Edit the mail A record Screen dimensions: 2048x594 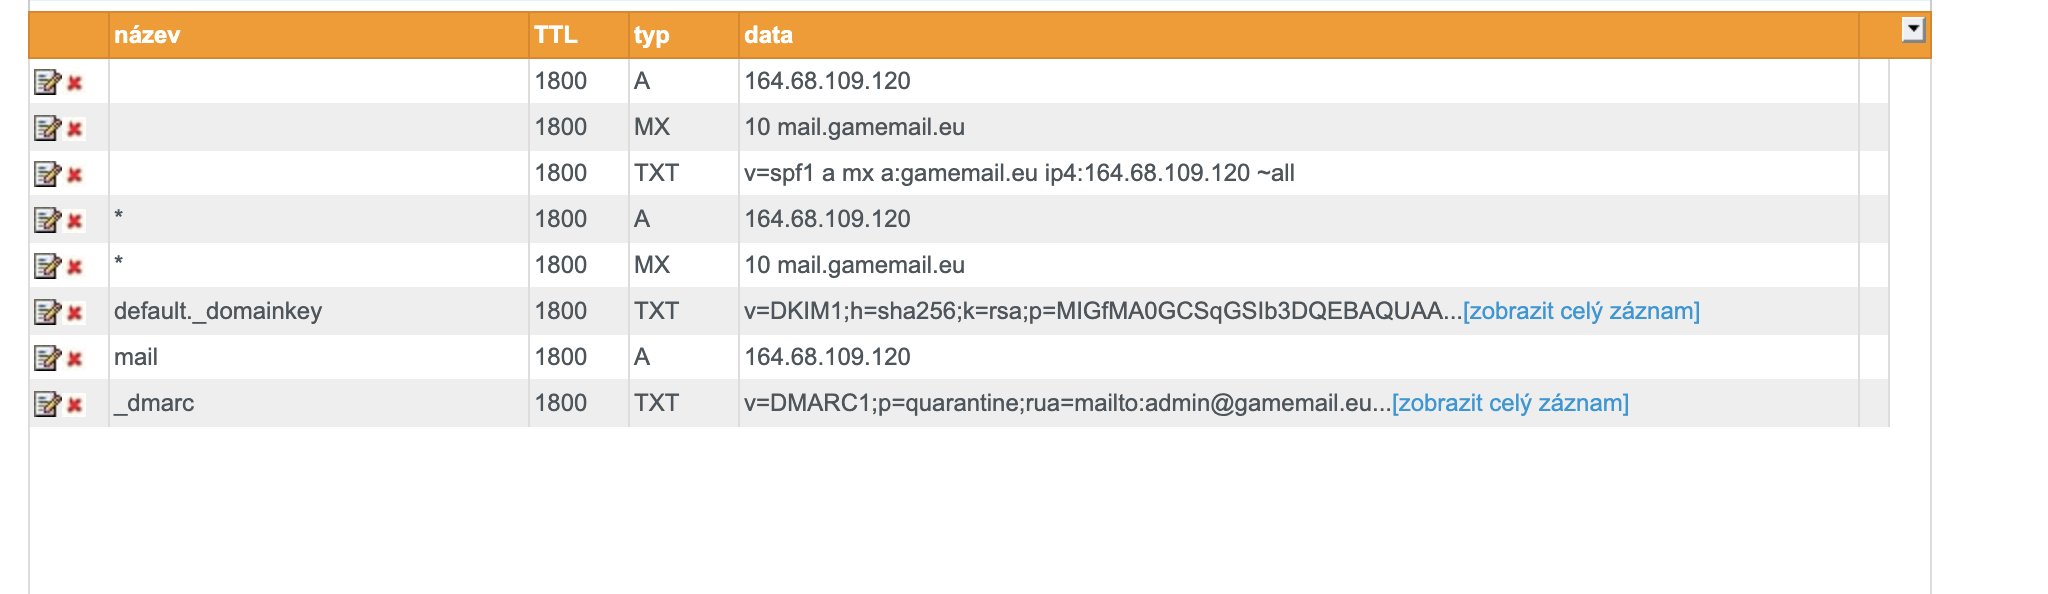coord(47,358)
